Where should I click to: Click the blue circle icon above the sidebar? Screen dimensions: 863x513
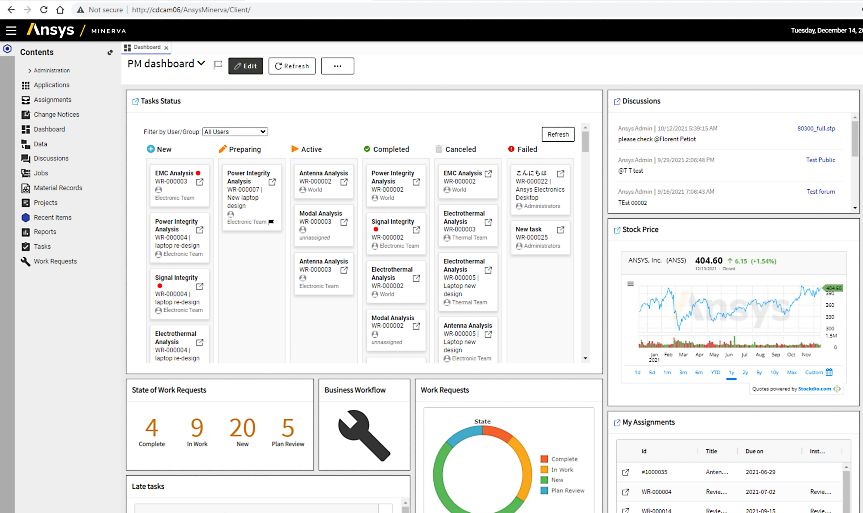tap(7, 48)
